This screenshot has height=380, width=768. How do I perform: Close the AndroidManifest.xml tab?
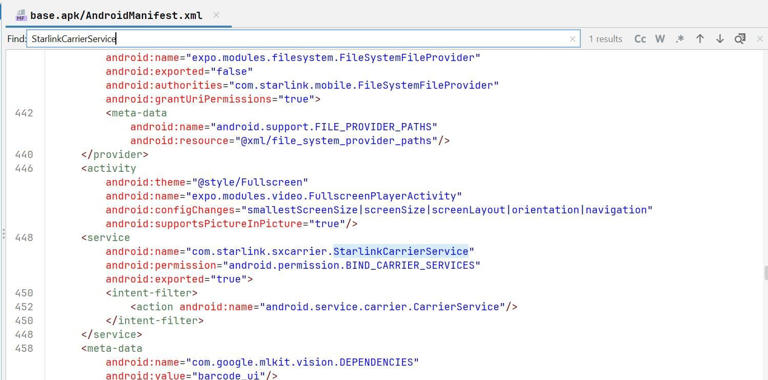pyautogui.click(x=216, y=15)
